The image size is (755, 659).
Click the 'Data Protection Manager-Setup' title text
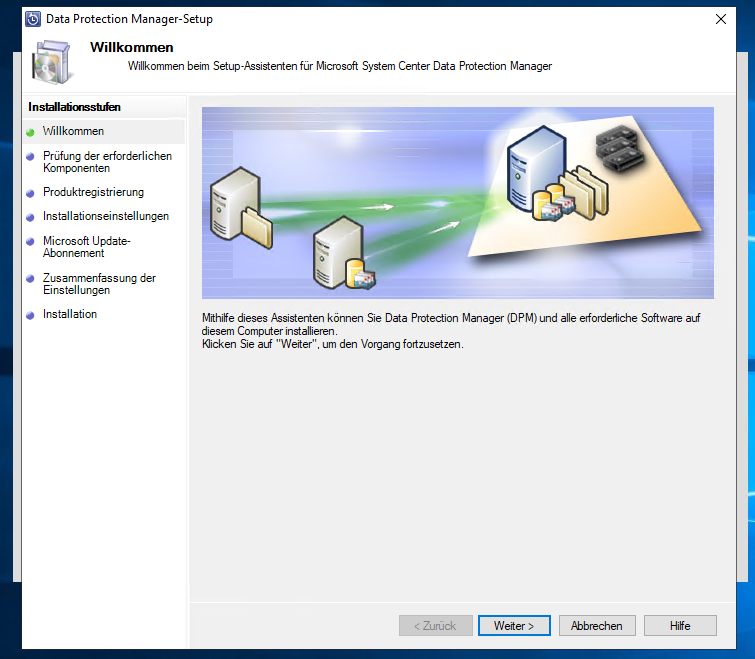click(x=129, y=19)
